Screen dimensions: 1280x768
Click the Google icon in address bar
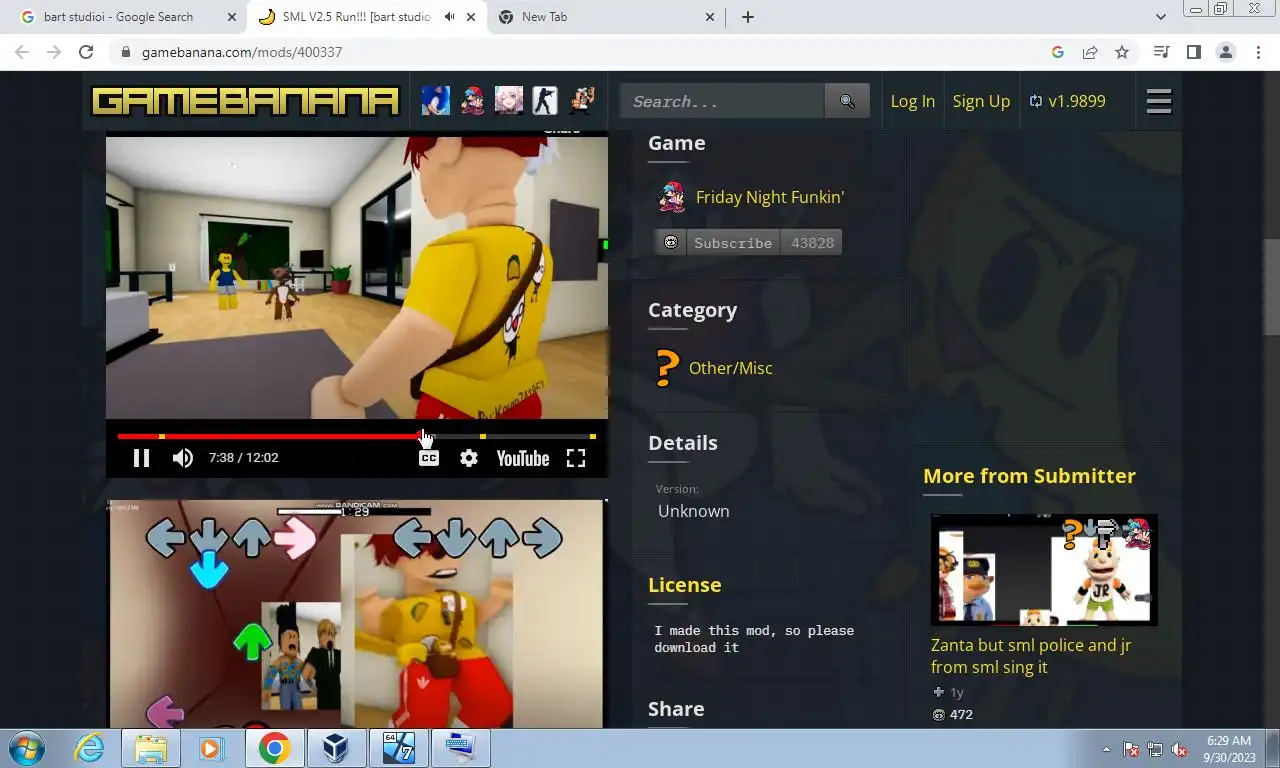1058,52
